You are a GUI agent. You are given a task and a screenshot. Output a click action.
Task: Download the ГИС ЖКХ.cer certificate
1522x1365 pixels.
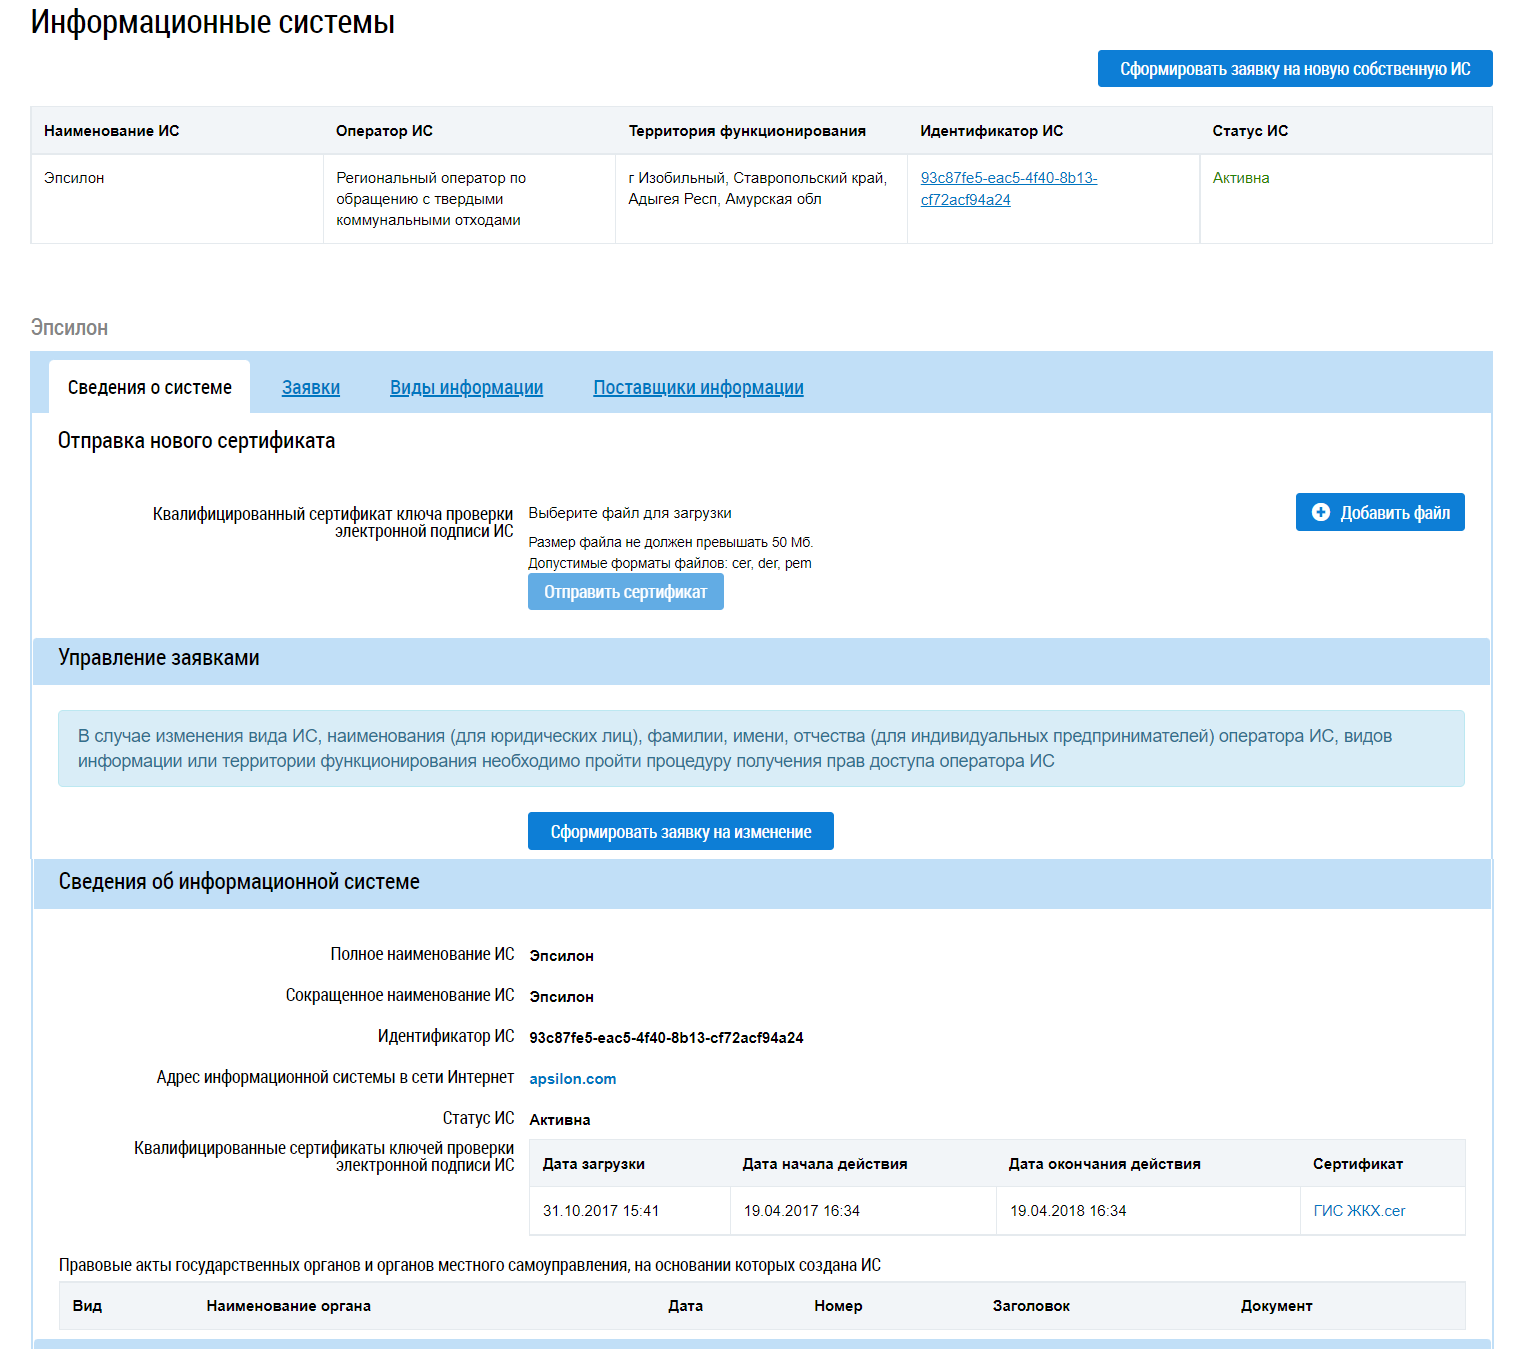pyautogui.click(x=1359, y=1211)
